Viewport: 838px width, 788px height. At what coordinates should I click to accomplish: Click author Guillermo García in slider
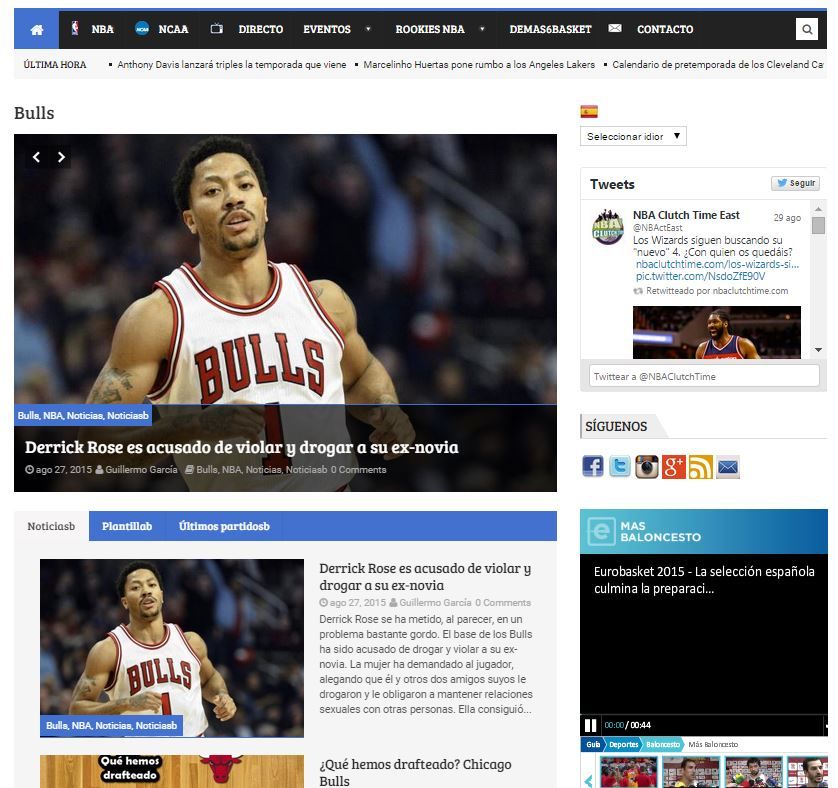pos(141,469)
